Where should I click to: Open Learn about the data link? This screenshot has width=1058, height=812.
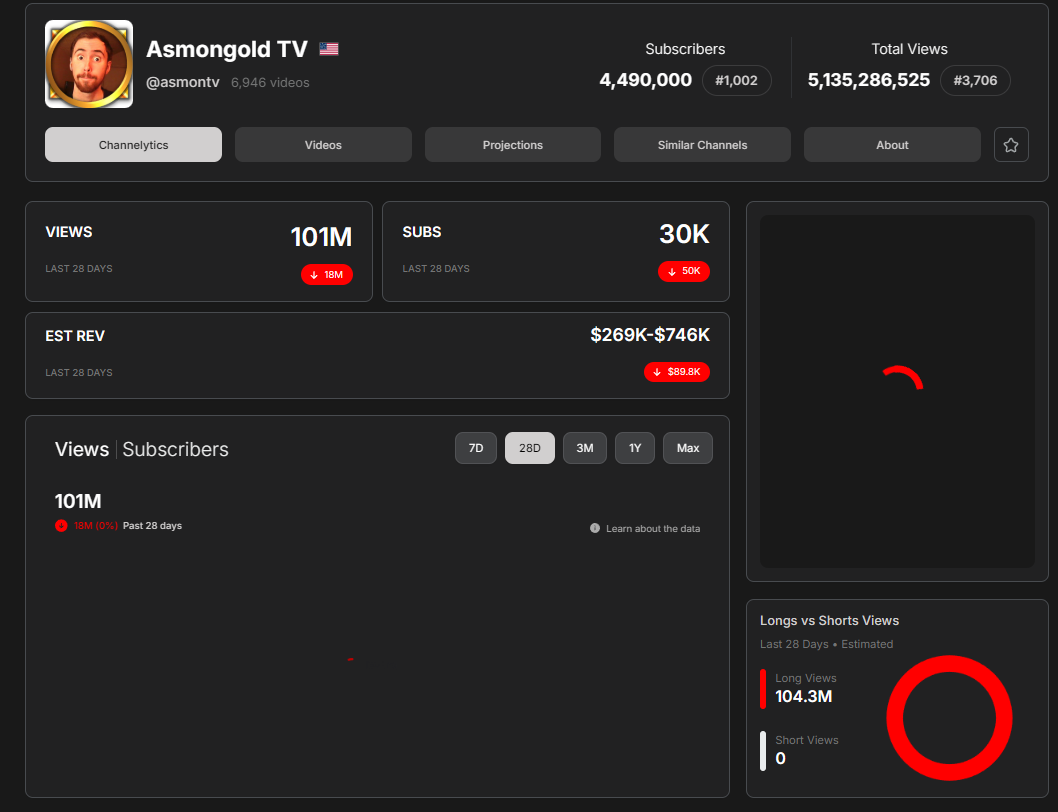[652, 529]
